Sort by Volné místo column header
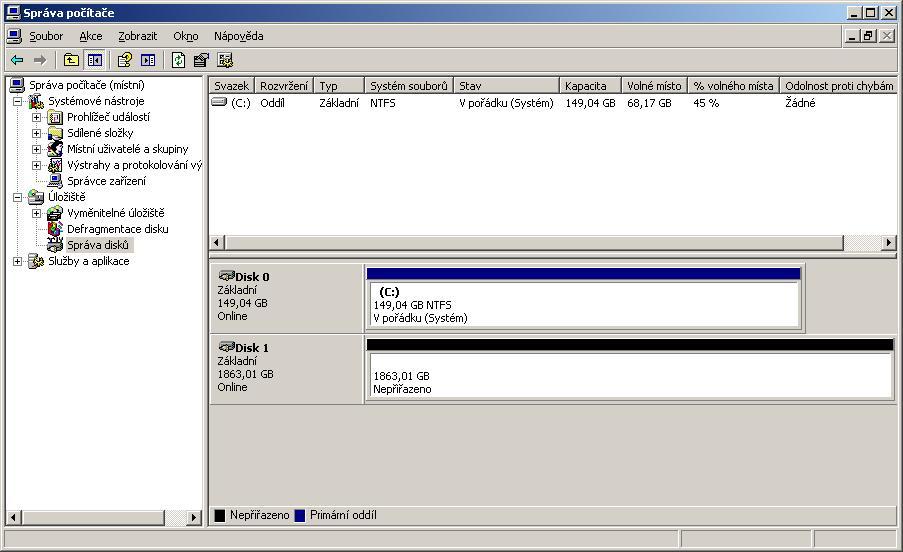This screenshot has height=552, width=903. click(x=654, y=86)
